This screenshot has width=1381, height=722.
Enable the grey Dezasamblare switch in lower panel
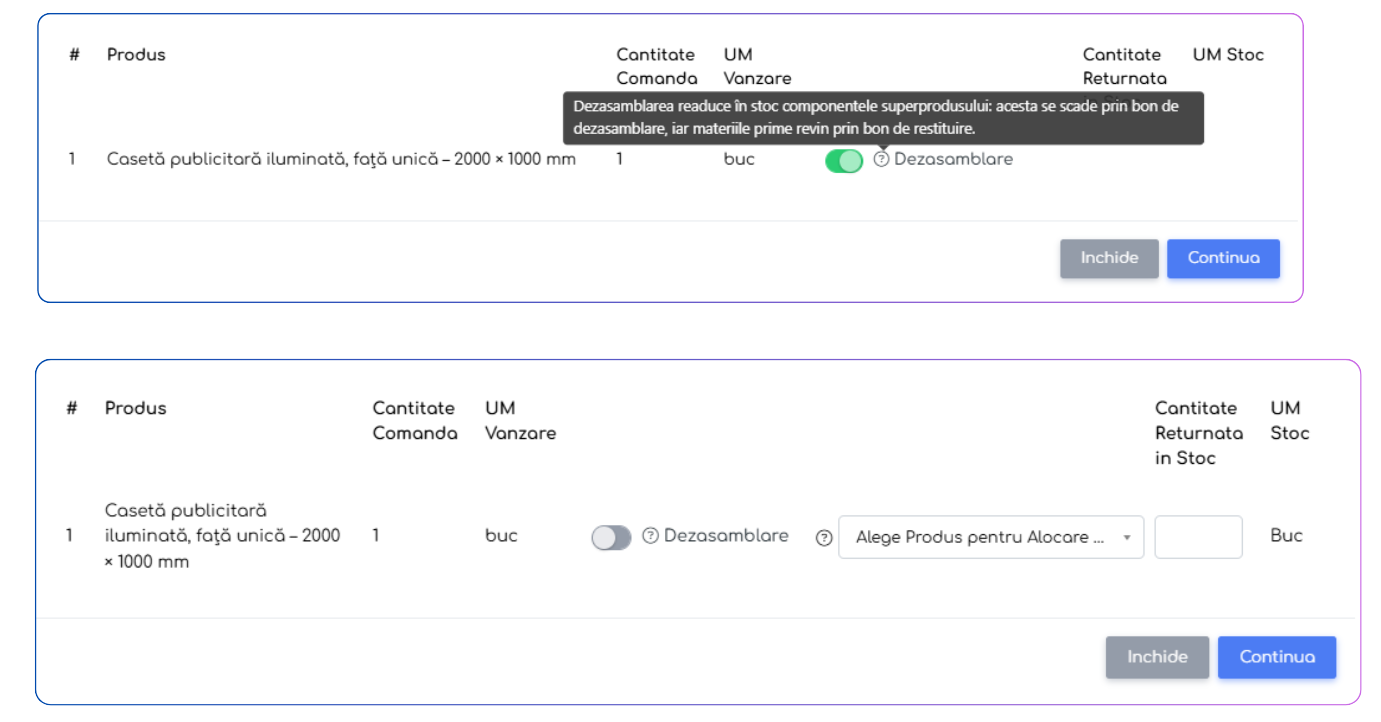click(x=612, y=538)
